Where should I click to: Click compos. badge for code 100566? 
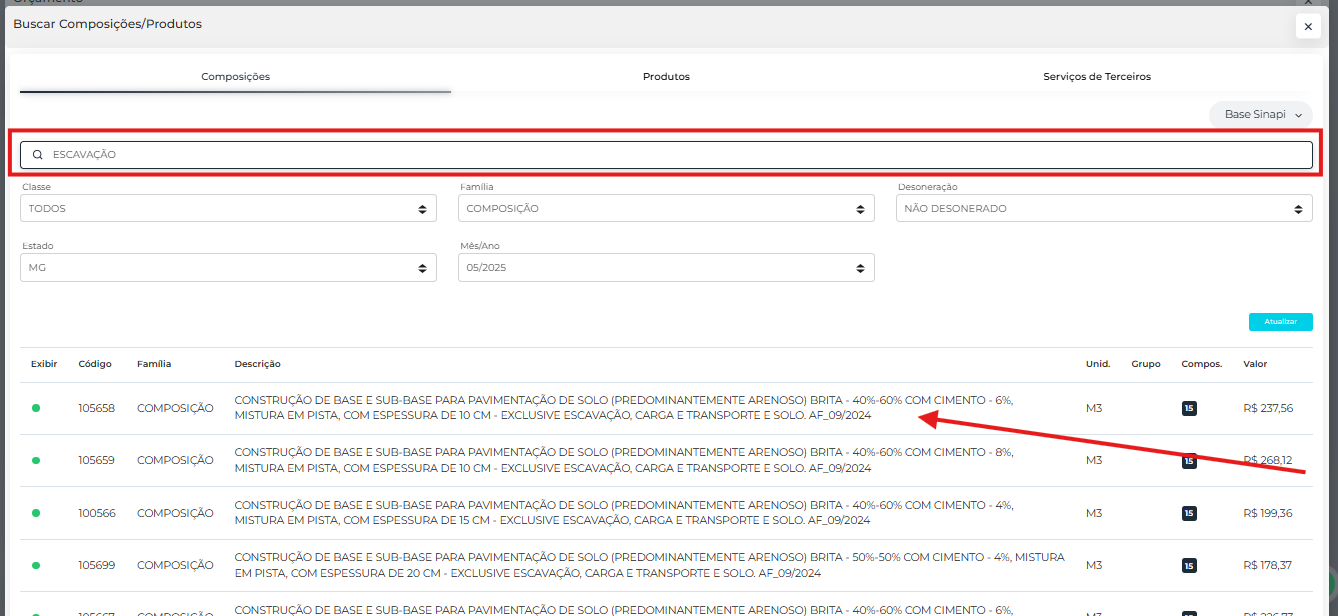(x=1189, y=513)
